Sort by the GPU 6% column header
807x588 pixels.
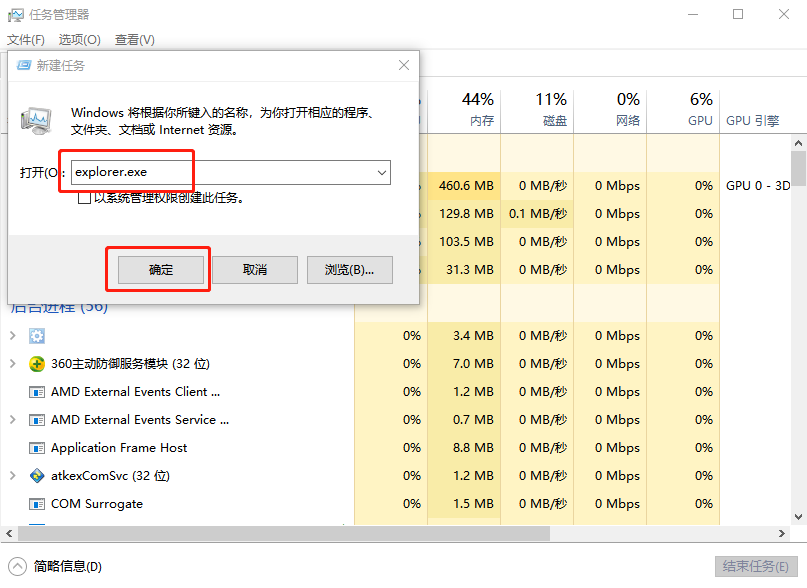click(683, 109)
